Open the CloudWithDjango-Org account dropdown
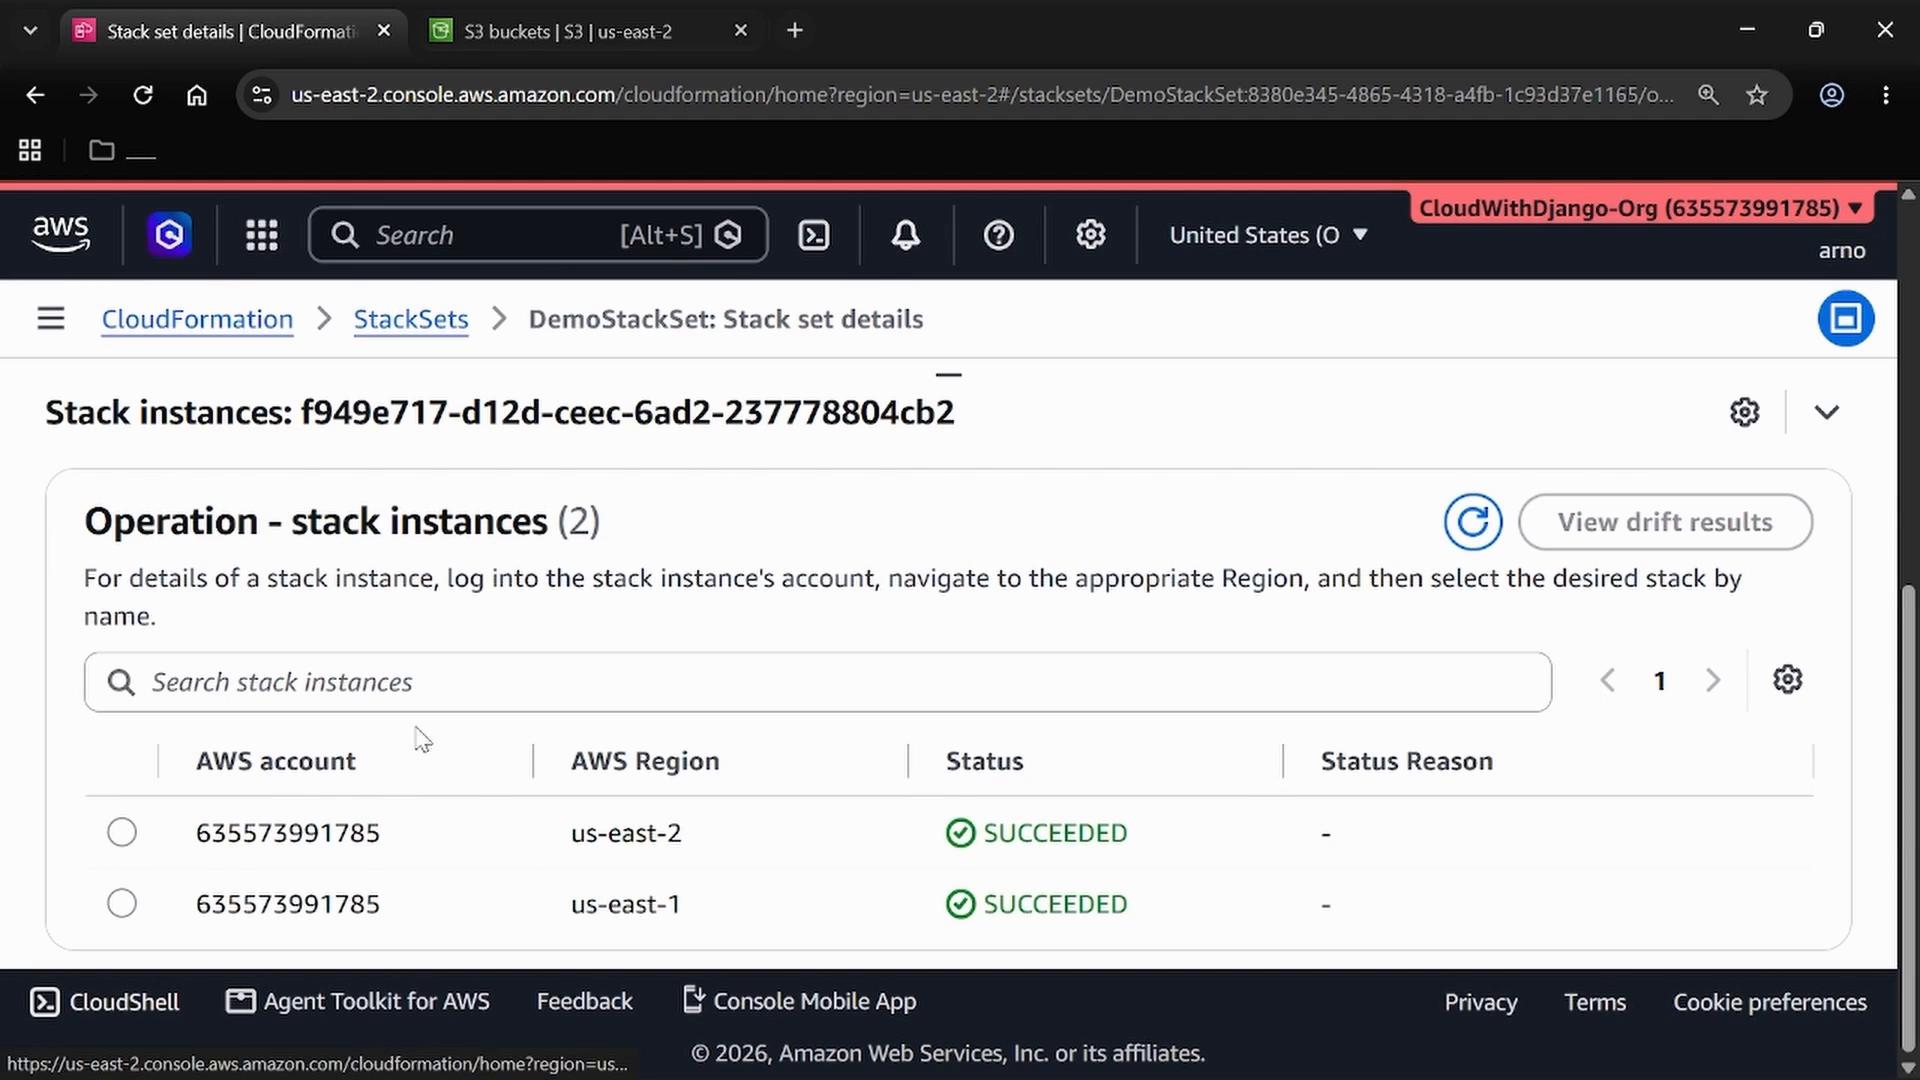The height and width of the screenshot is (1080, 1920). (1641, 208)
